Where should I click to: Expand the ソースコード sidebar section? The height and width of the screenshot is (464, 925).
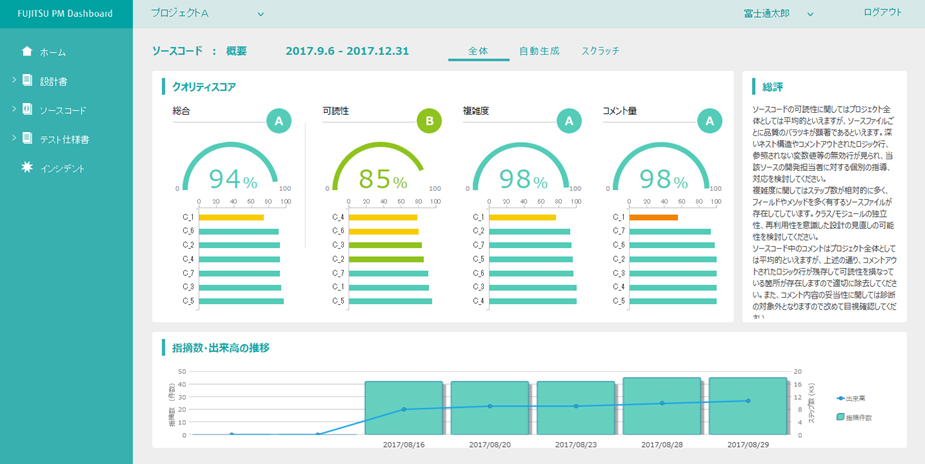[14, 109]
